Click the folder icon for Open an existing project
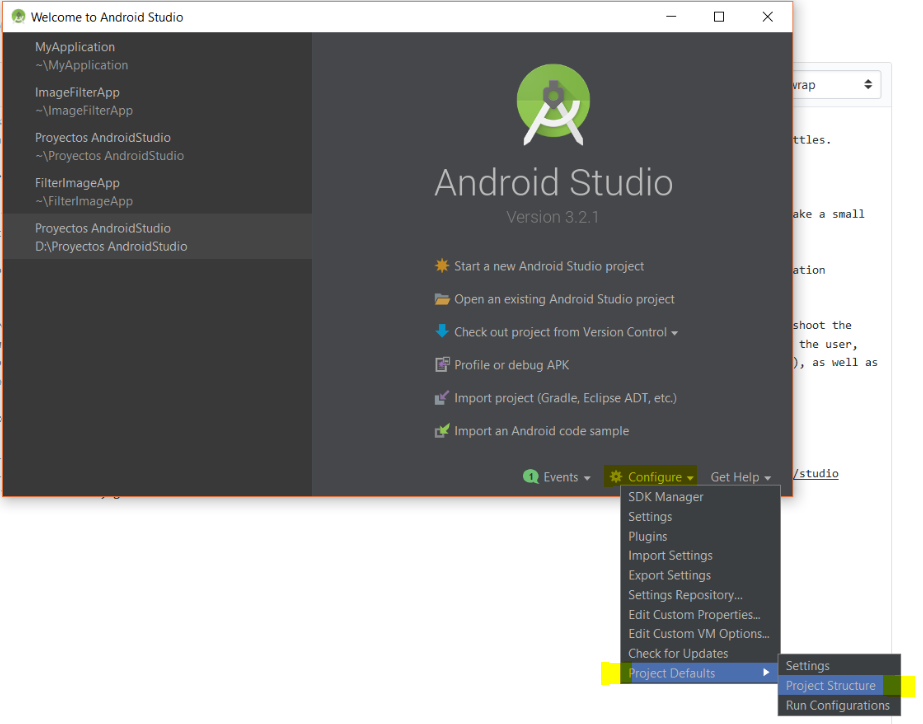The width and height of the screenshot is (923, 724). [x=441, y=299]
